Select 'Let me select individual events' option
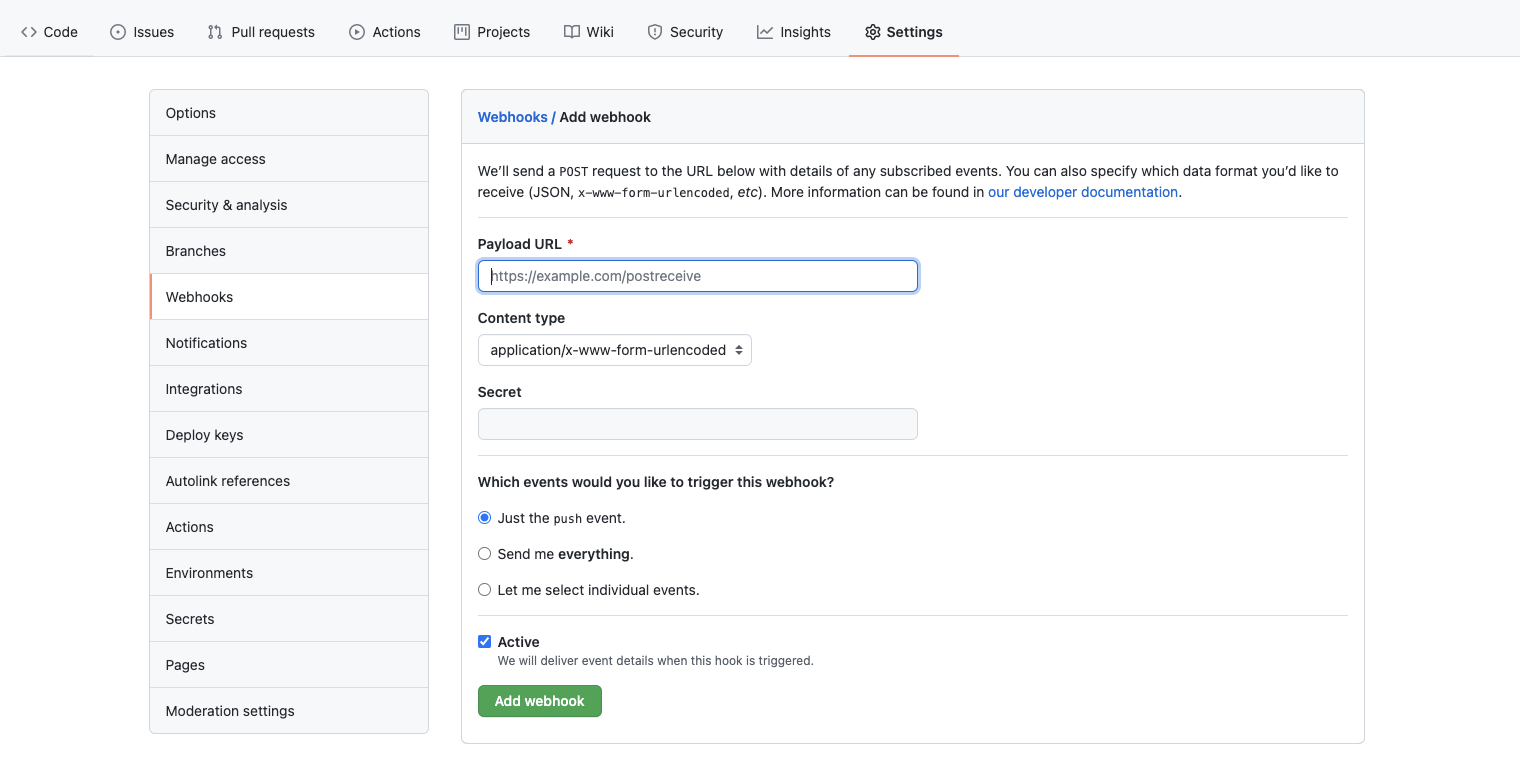 (485, 590)
